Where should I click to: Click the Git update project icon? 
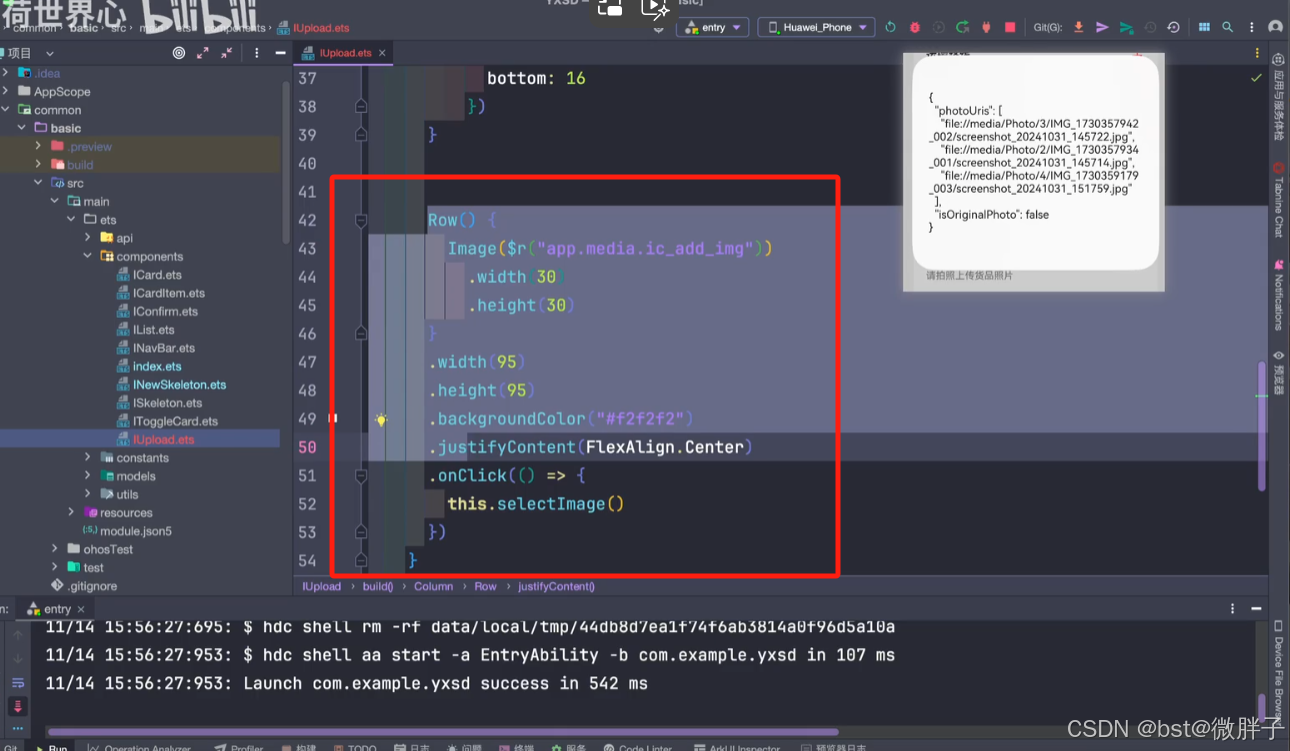coord(1079,27)
